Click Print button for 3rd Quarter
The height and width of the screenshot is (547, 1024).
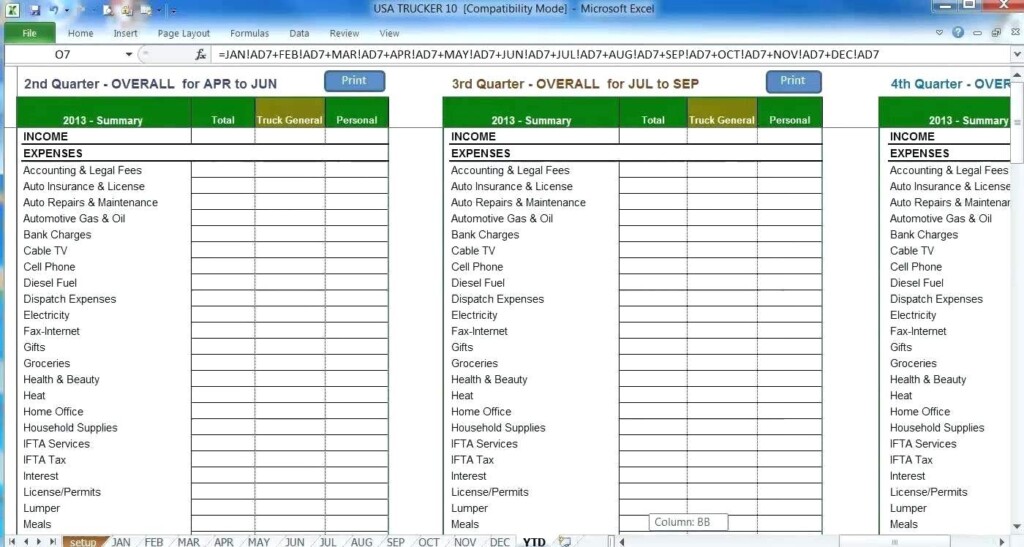coord(793,81)
